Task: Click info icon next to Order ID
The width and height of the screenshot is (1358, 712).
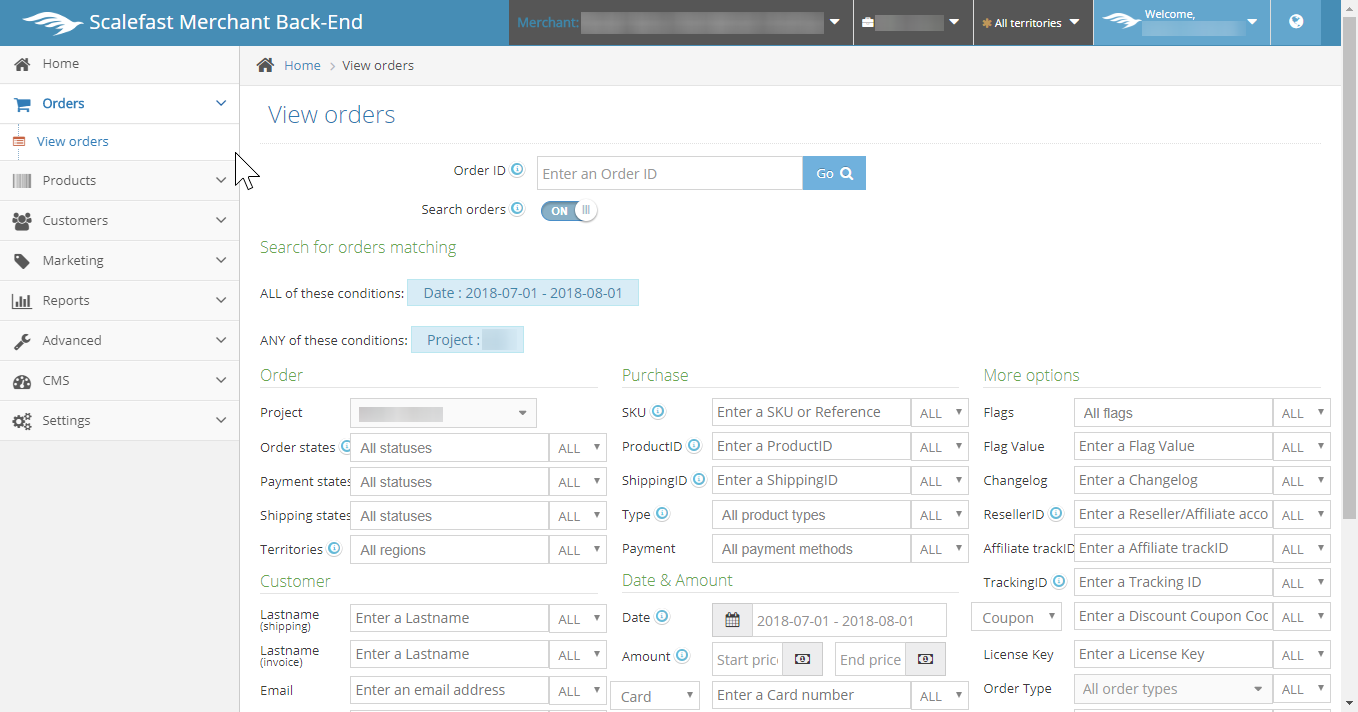Action: (x=517, y=170)
